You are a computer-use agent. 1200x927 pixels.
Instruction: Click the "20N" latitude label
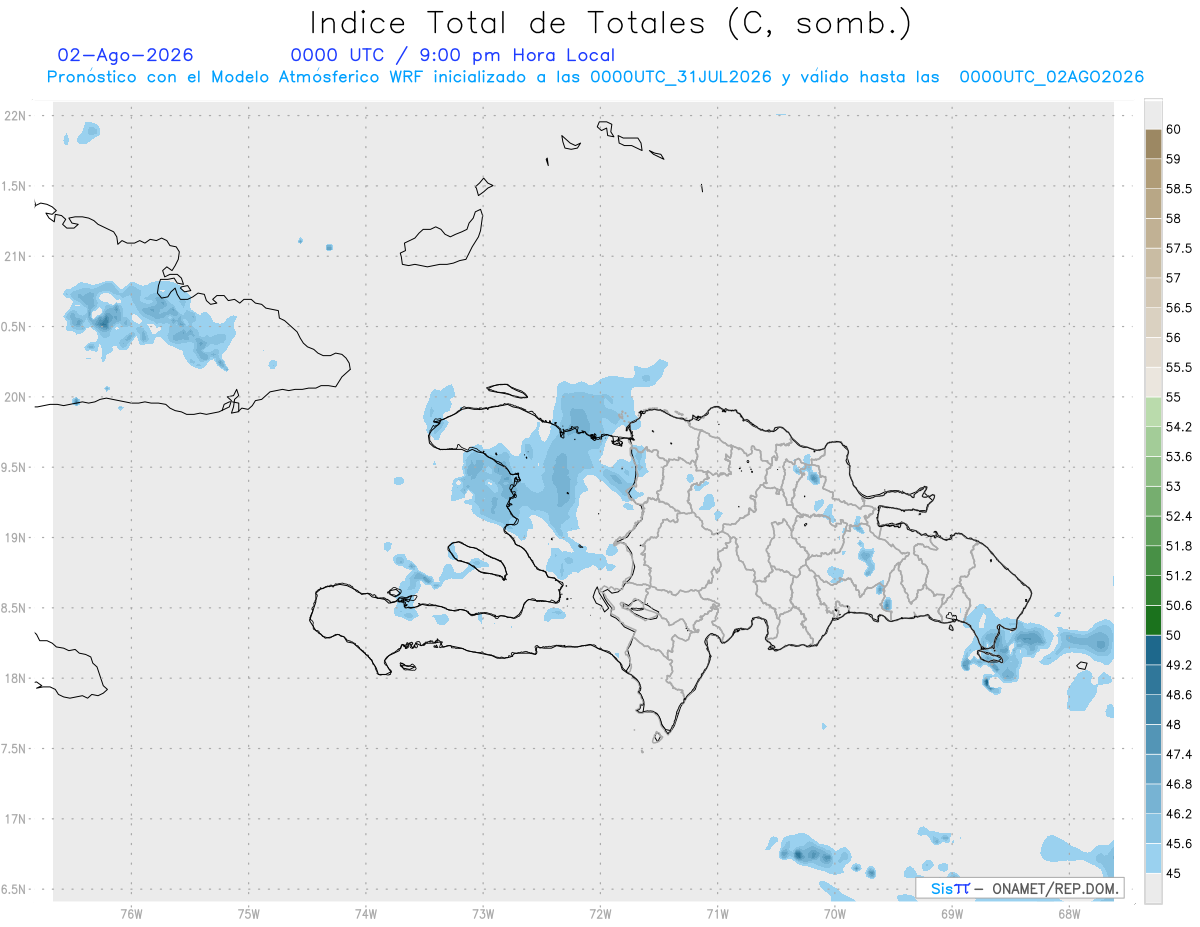(x=15, y=397)
